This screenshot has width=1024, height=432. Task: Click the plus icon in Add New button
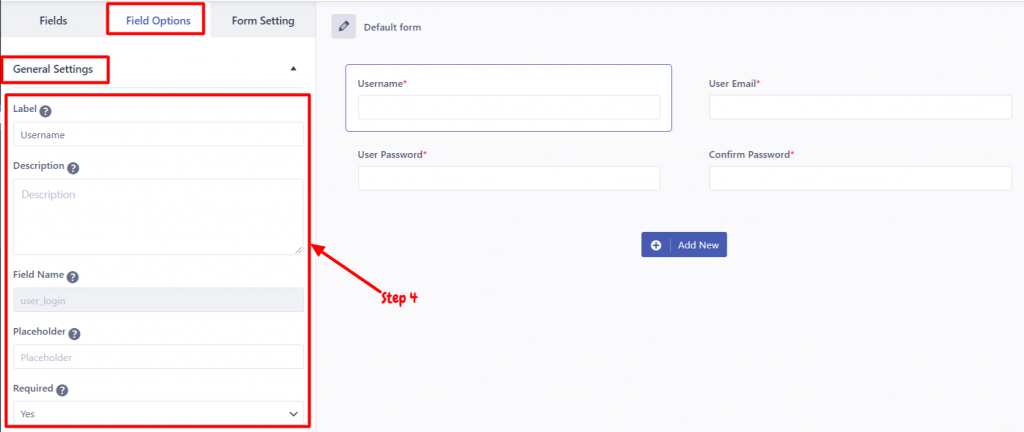pos(656,245)
